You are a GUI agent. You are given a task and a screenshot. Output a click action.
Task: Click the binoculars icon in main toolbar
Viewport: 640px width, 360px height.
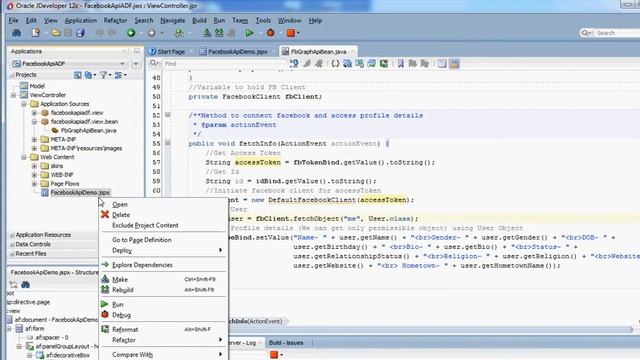tap(17, 33)
